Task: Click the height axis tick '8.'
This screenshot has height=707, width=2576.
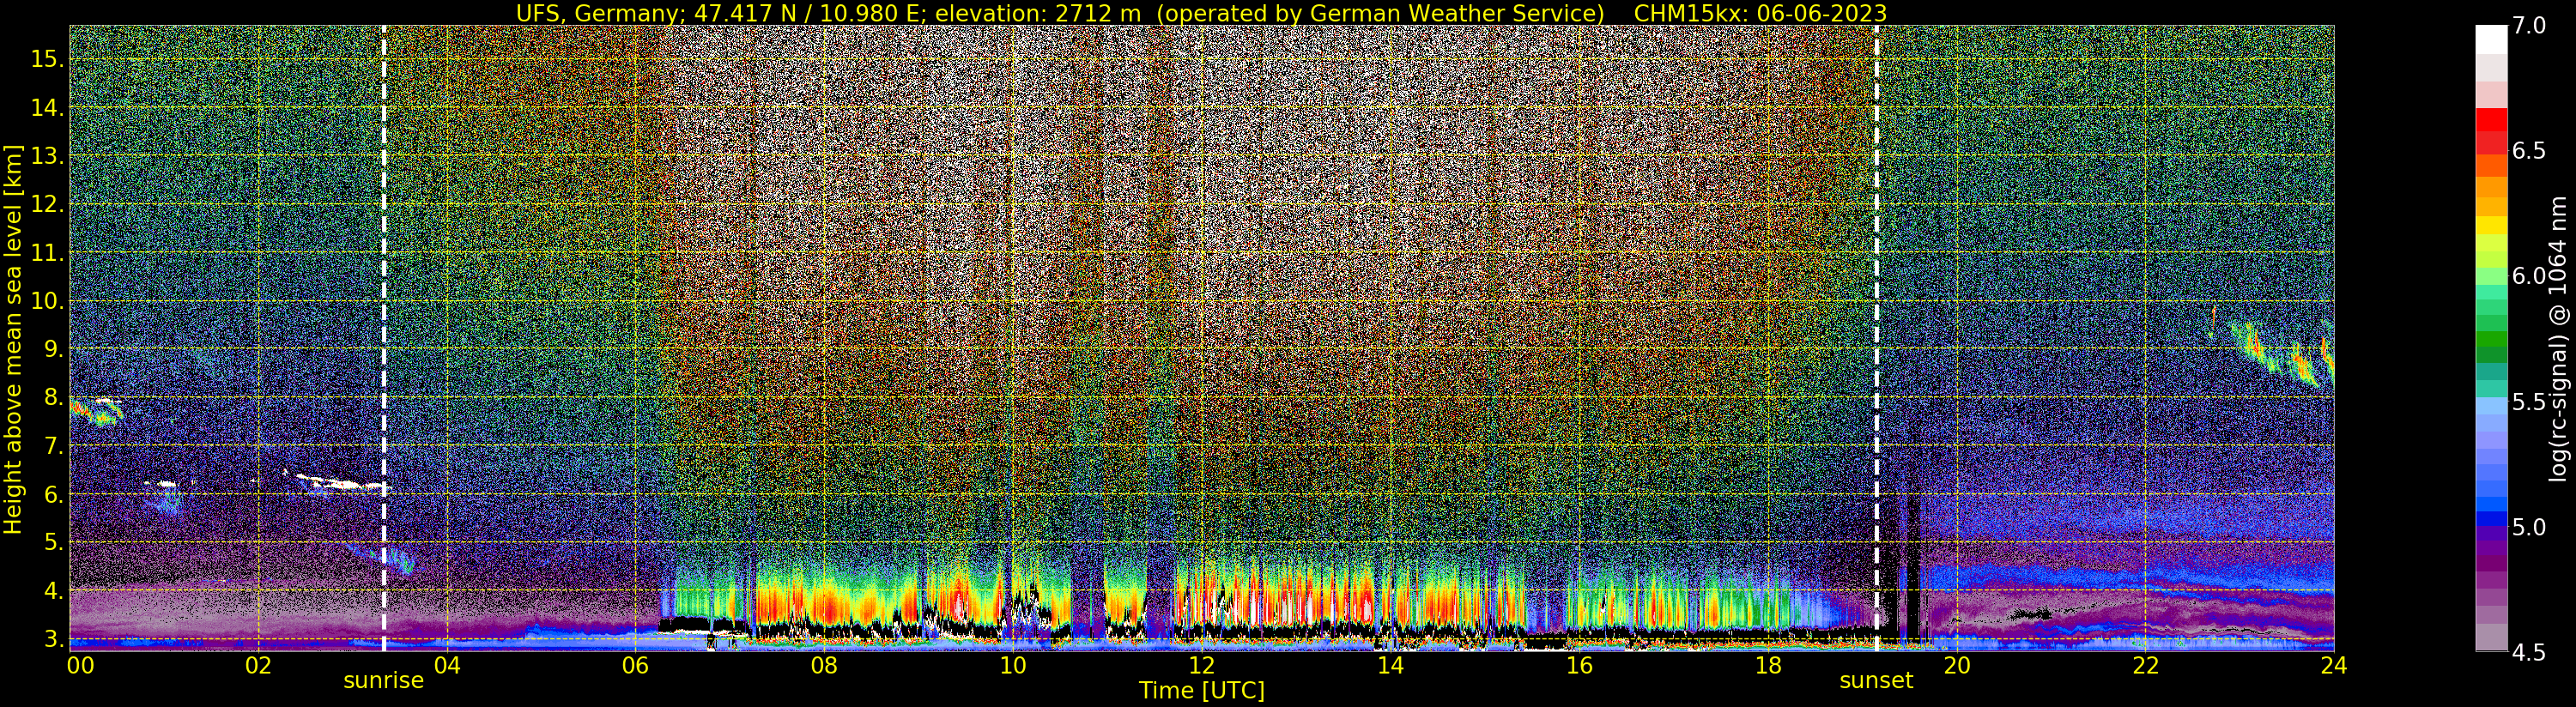Action: [54, 398]
